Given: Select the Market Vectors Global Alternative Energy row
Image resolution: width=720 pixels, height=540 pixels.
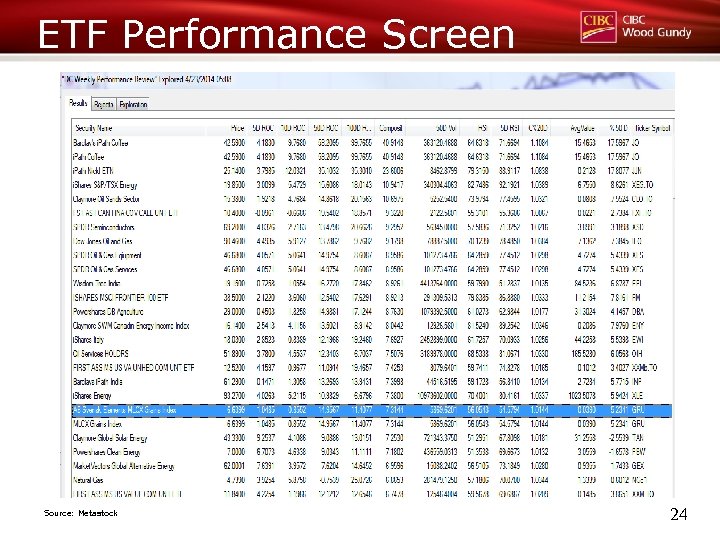Looking at the screenshot, I should pos(372,466).
